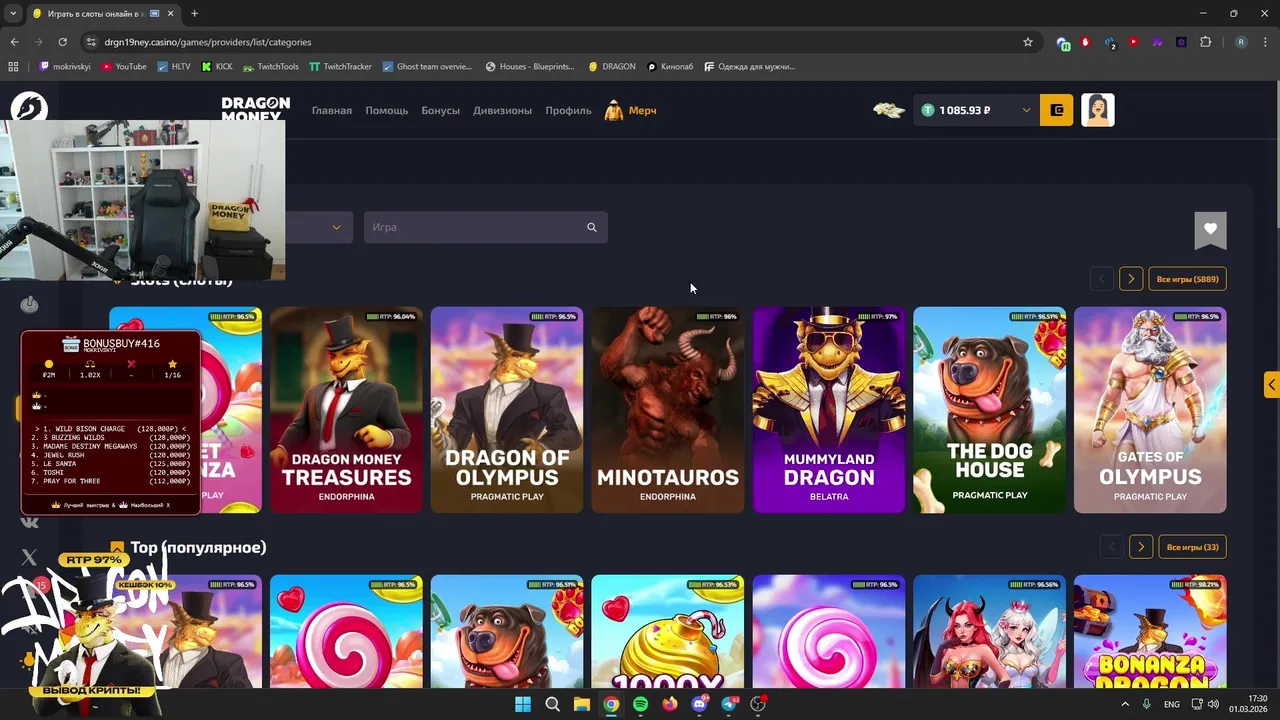Open Telegram from the taskbar

(730, 704)
